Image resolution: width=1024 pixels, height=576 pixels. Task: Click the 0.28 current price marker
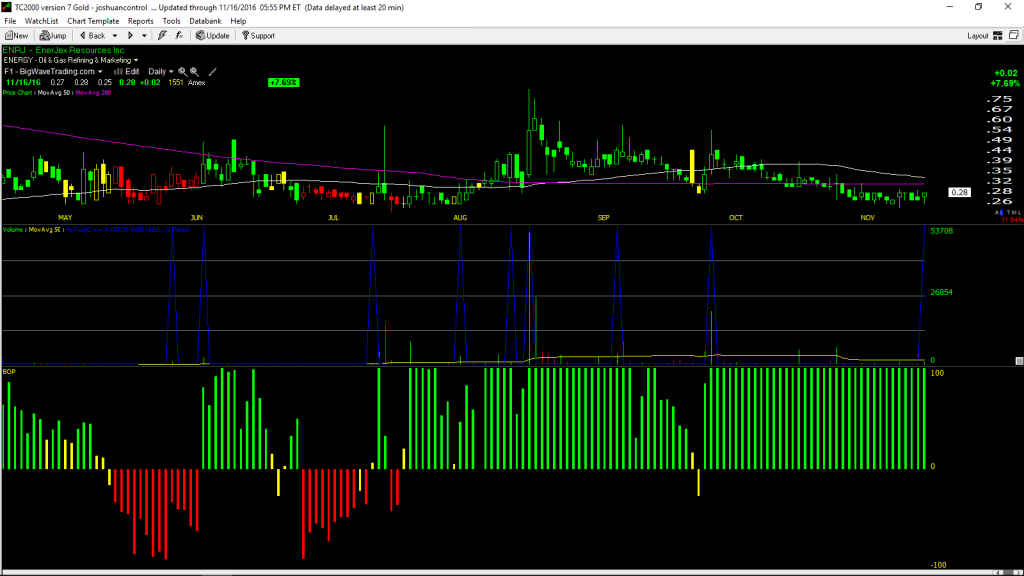pyautogui.click(x=959, y=192)
